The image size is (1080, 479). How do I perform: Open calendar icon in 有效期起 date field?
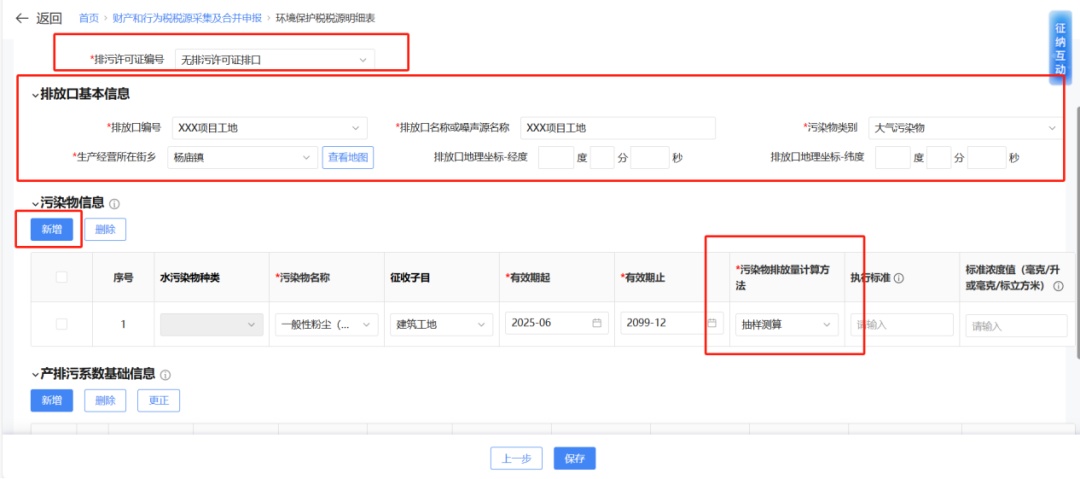[x=597, y=324]
